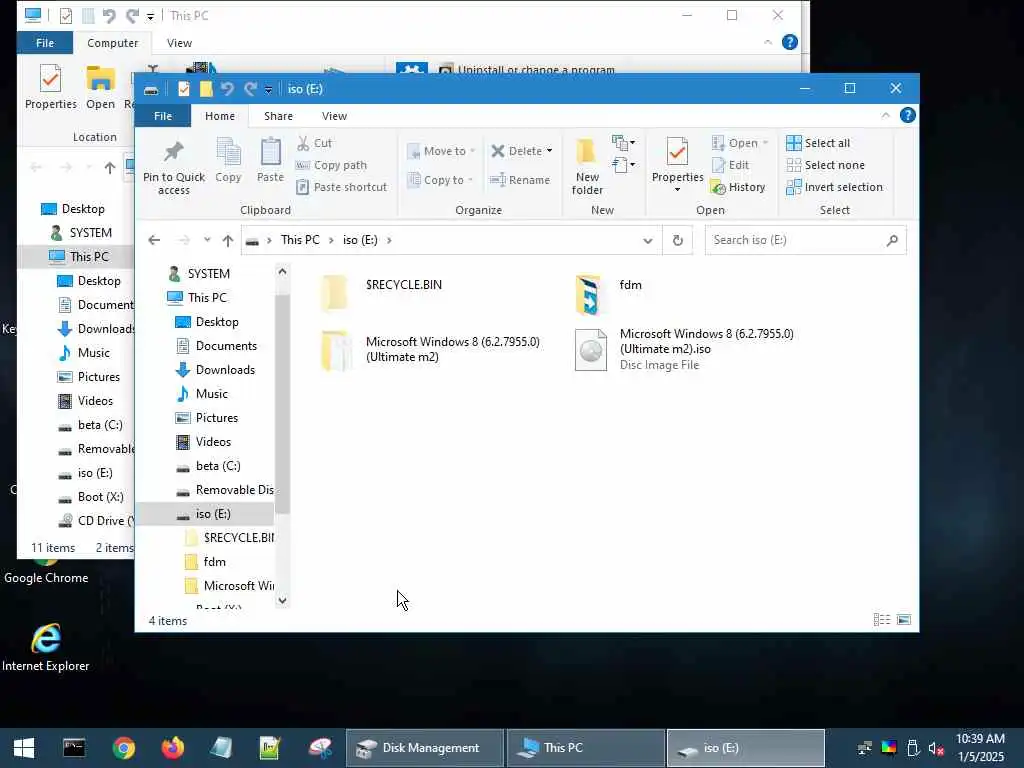Open New item dropdown in ribbon
Viewport: 1024px width, 768px height.
[624, 142]
